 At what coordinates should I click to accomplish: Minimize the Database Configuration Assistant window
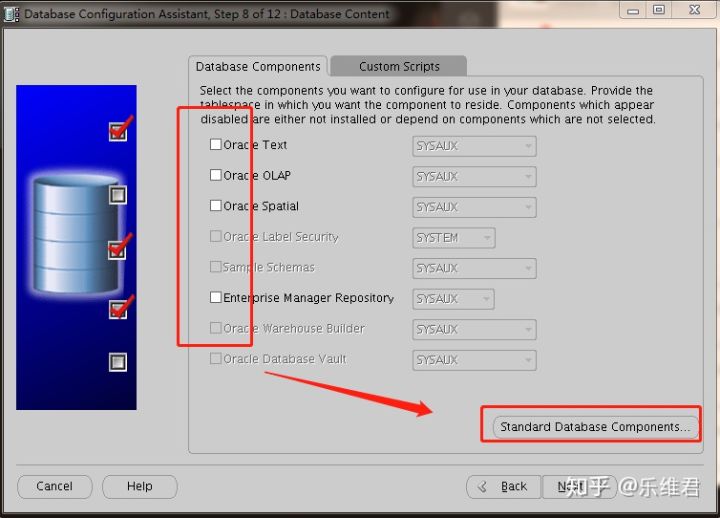point(633,10)
